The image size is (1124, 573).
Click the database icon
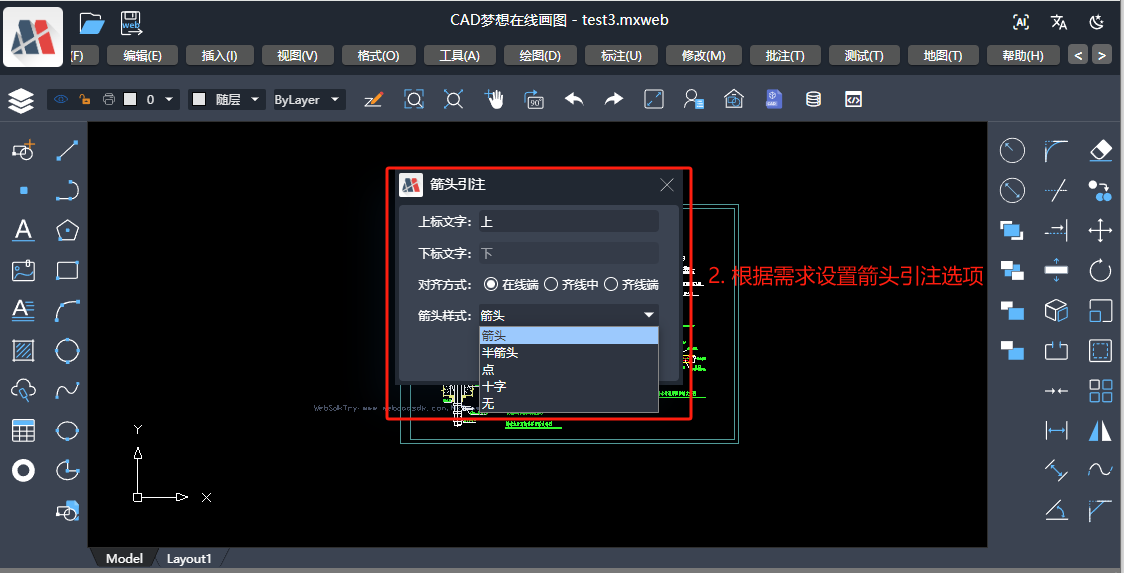tap(813, 99)
